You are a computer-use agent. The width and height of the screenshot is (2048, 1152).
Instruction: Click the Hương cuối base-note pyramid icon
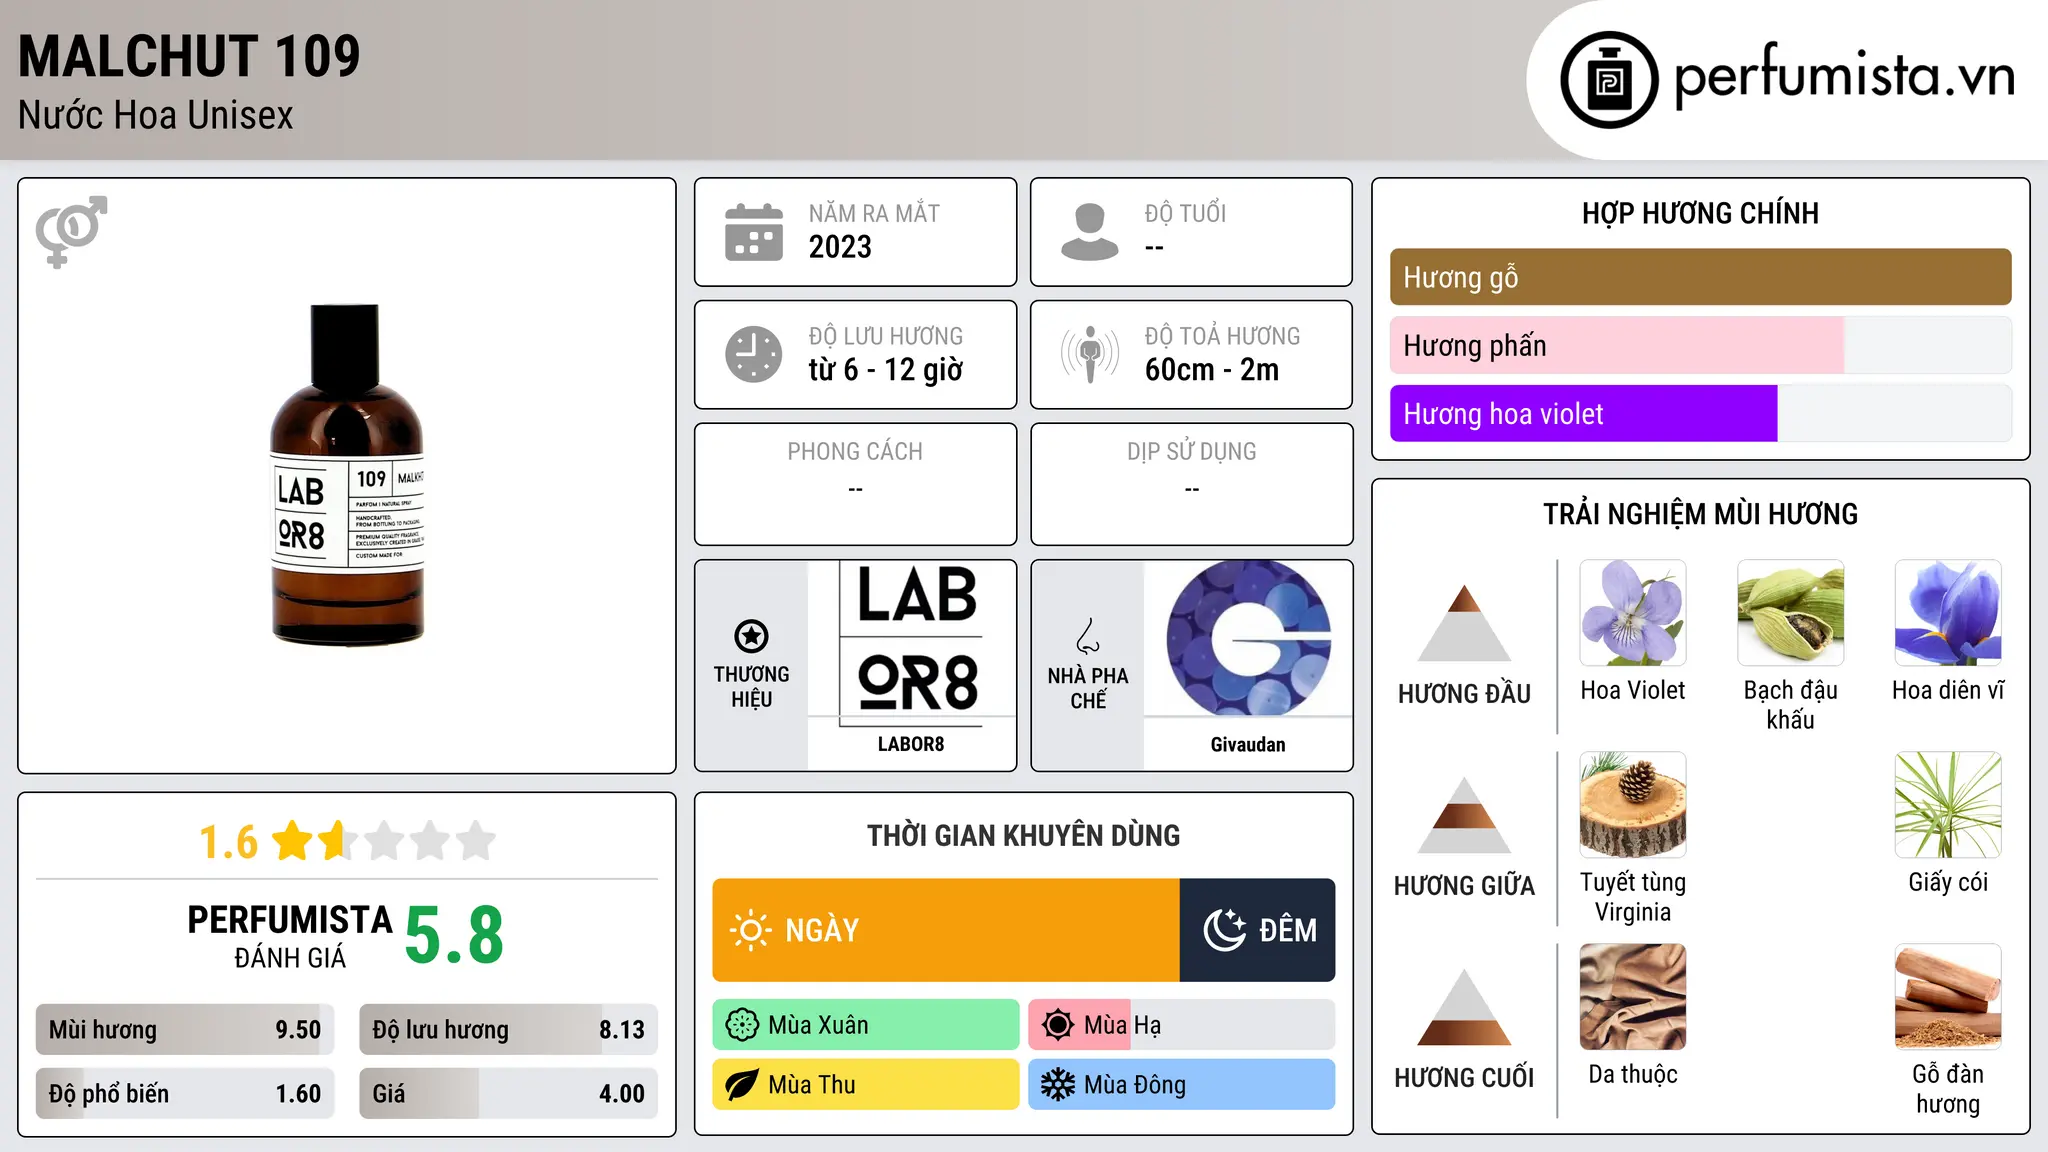pyautogui.click(x=1464, y=1007)
